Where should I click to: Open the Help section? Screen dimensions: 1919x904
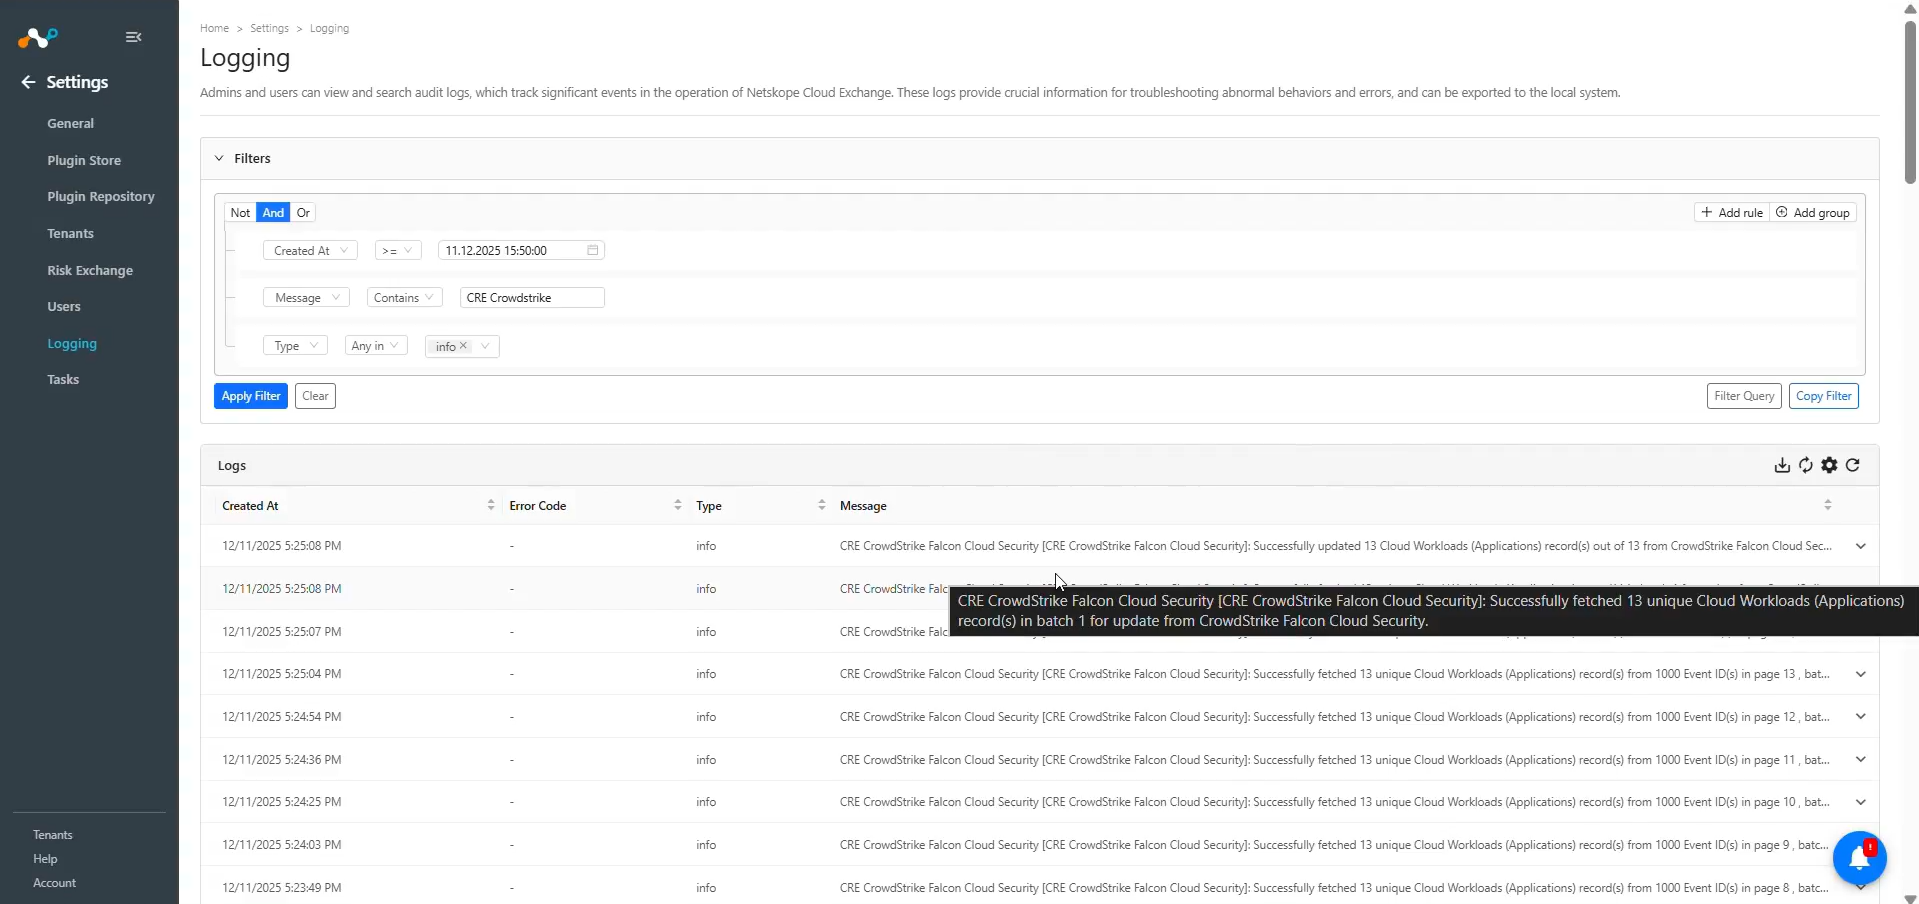(45, 859)
